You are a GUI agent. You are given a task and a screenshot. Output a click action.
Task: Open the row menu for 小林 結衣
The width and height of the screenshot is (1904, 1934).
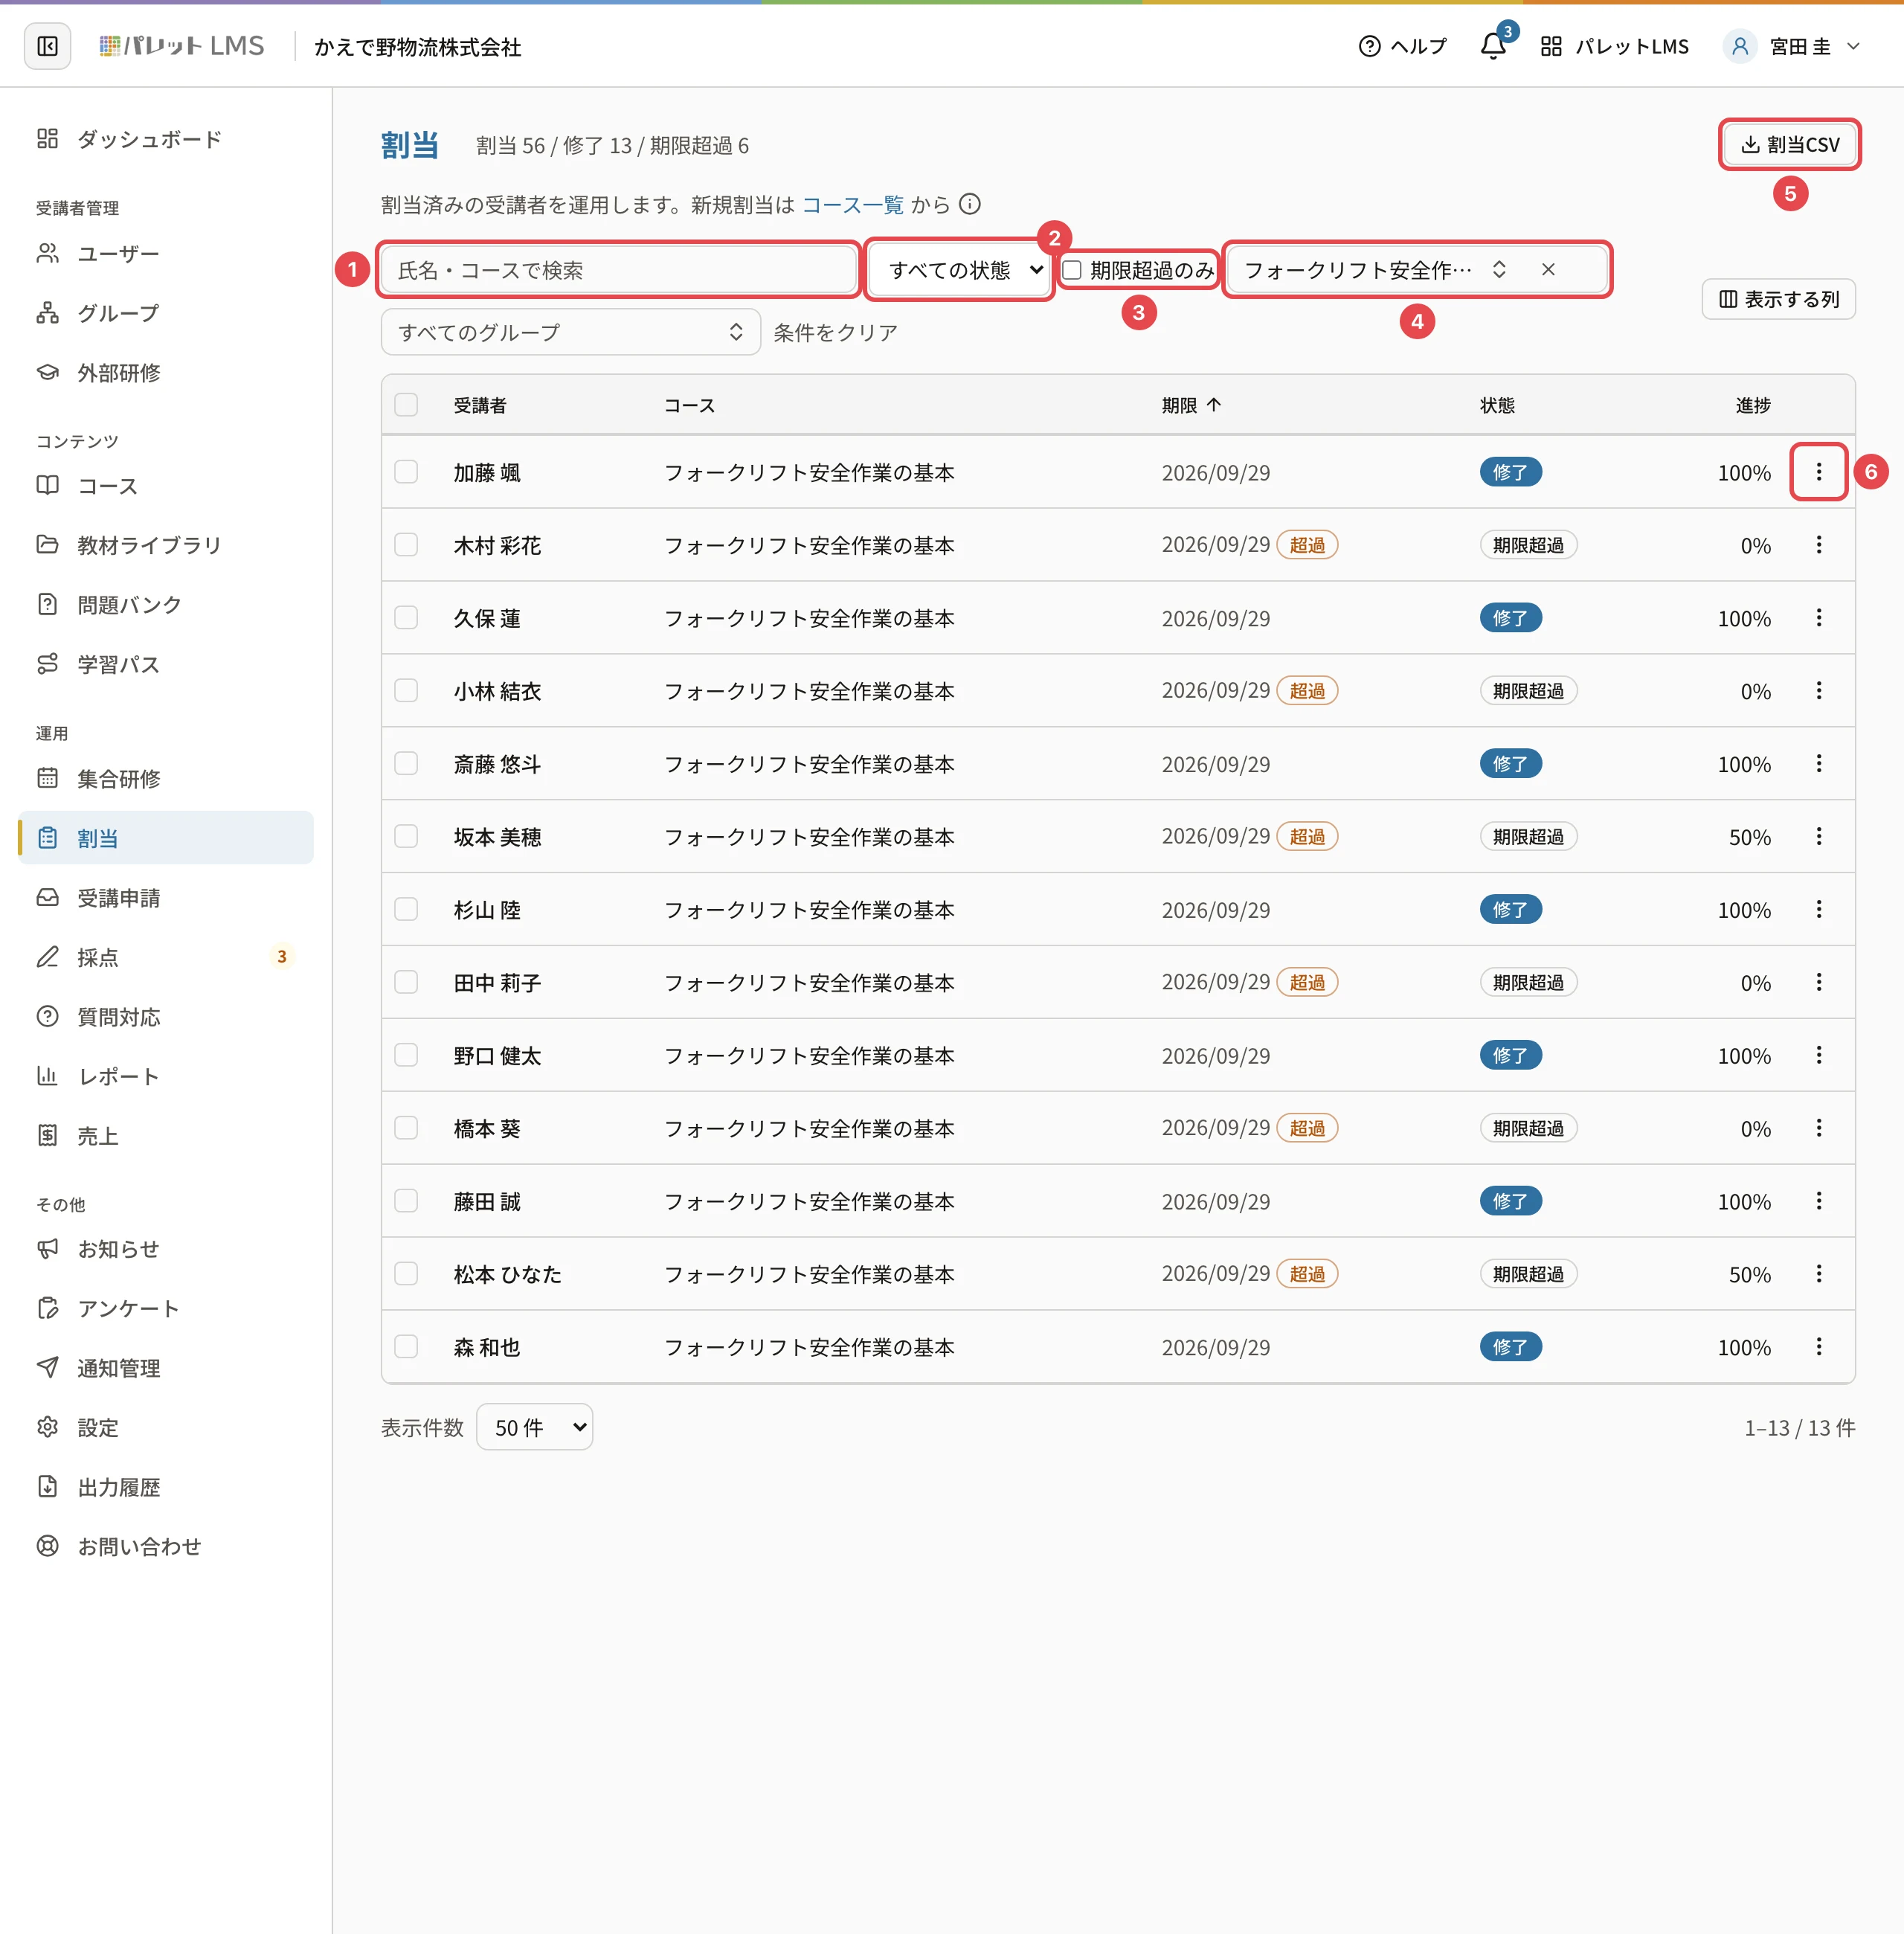coord(1818,691)
